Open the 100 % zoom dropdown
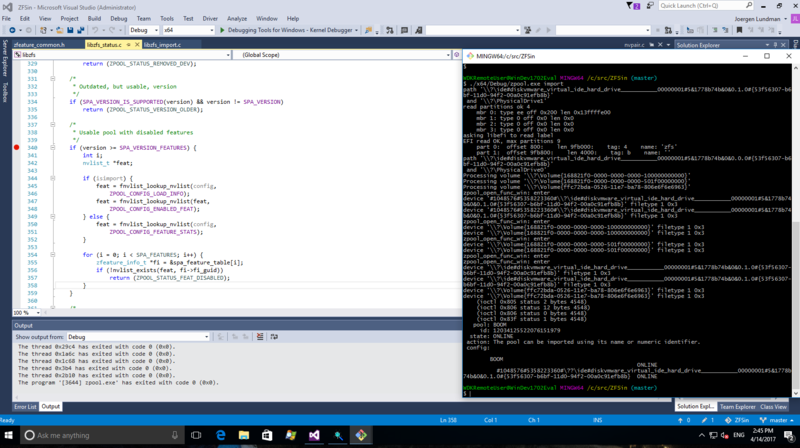Screen dimensions: 800x448 coord(27,313)
